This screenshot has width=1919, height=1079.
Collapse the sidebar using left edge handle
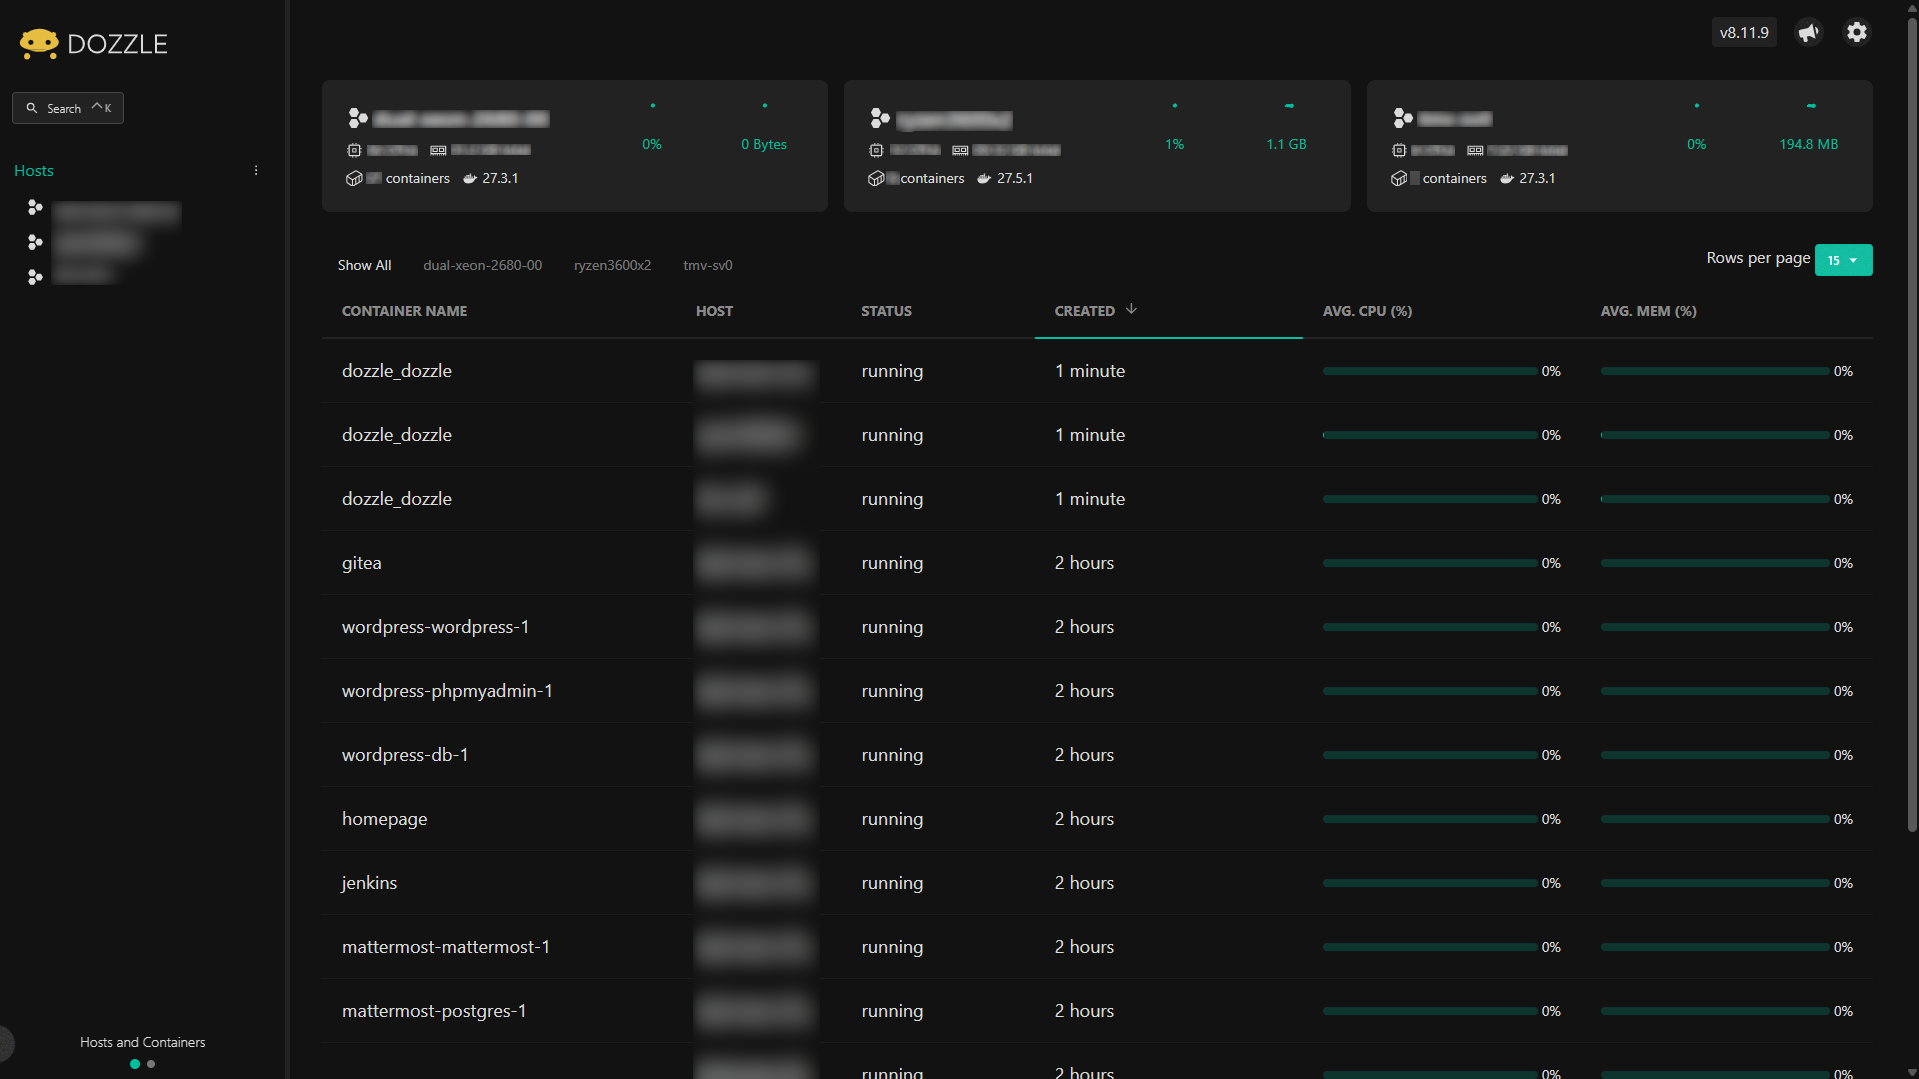point(5,1044)
